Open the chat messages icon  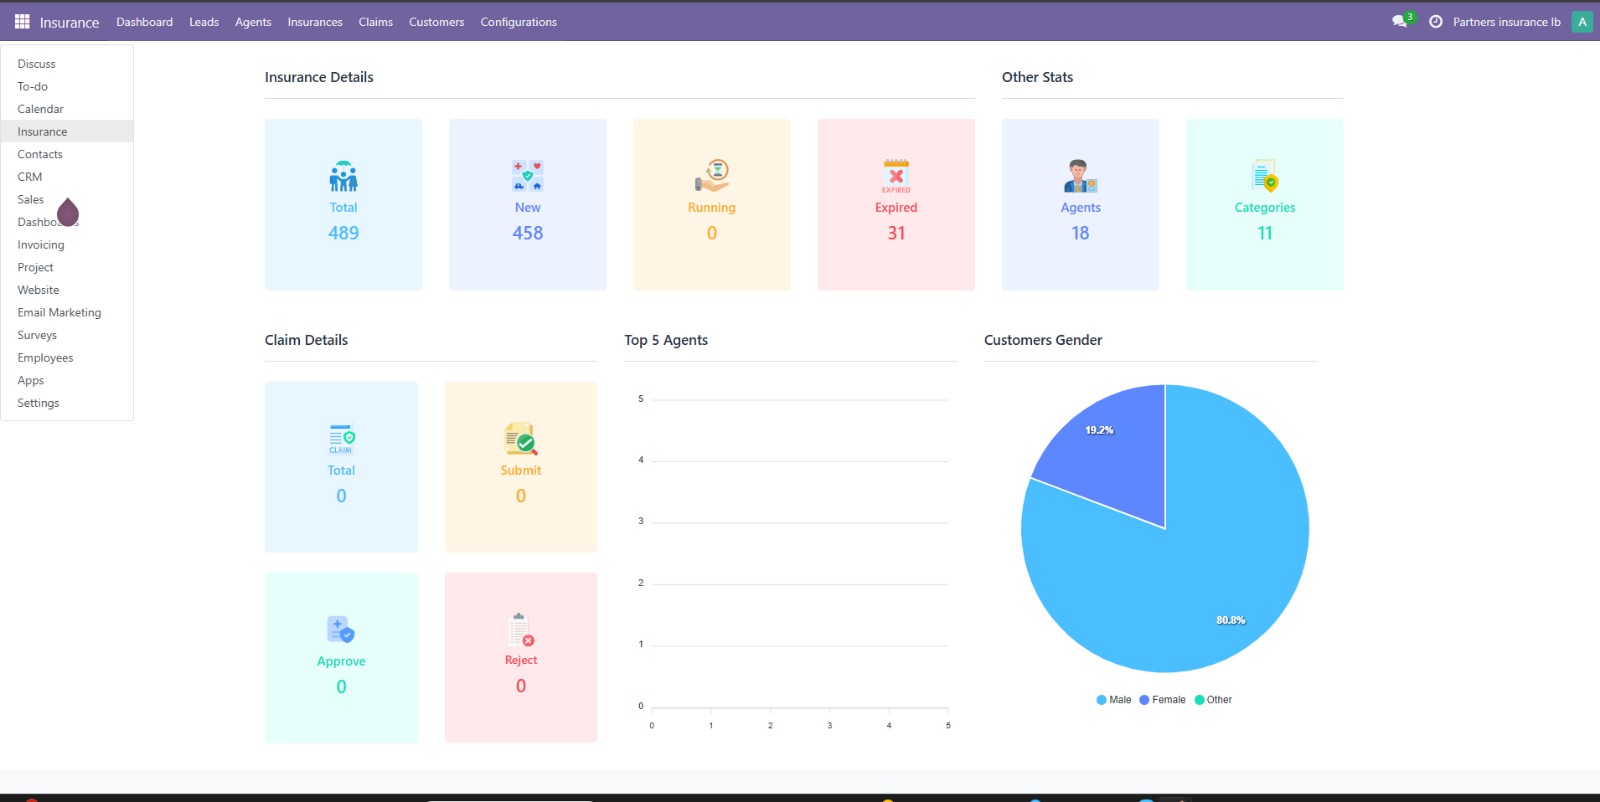[x=1399, y=21]
